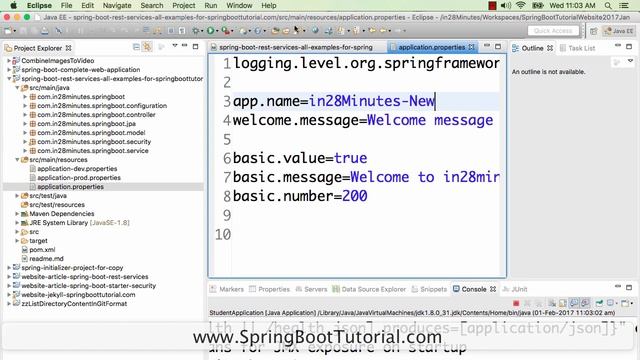Expand com.in28minutes.springboot.controller package

[25, 115]
